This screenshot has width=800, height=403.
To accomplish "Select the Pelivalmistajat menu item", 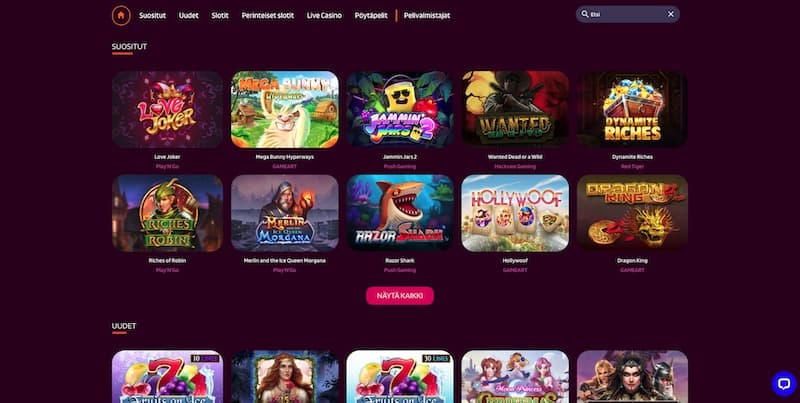I will click(x=427, y=15).
